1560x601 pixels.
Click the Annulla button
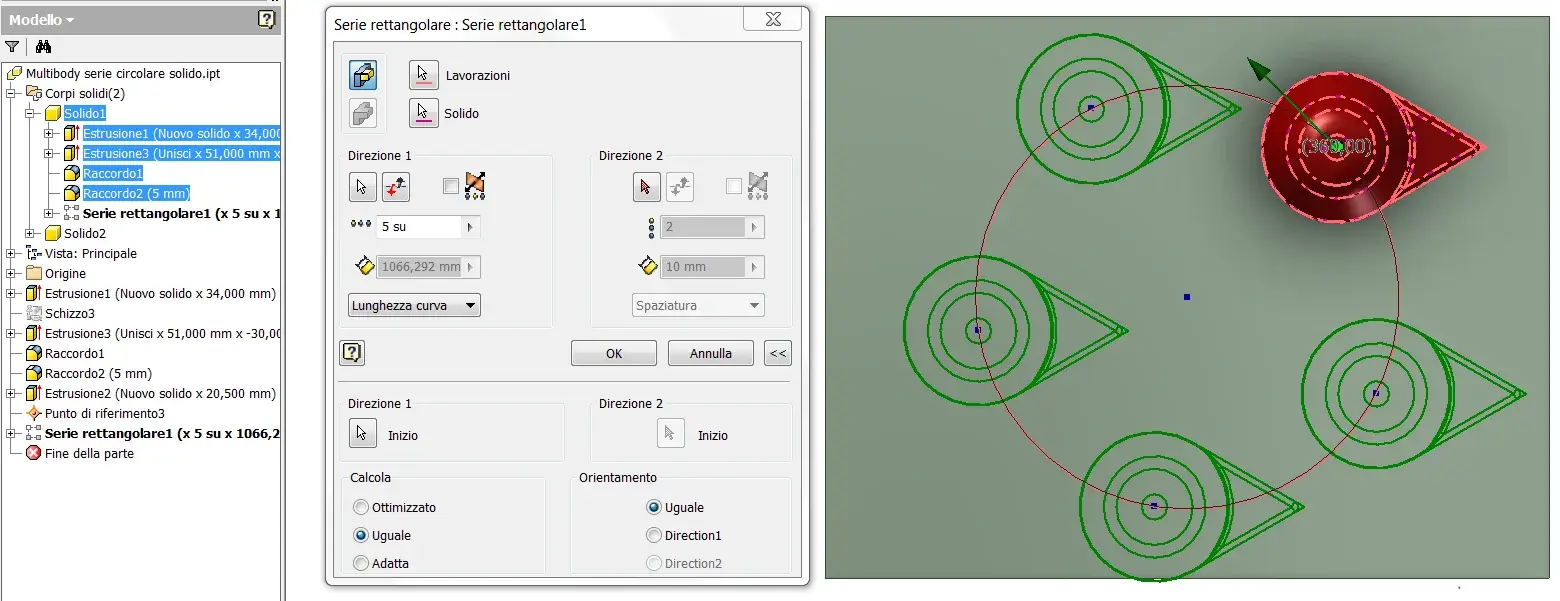click(711, 353)
